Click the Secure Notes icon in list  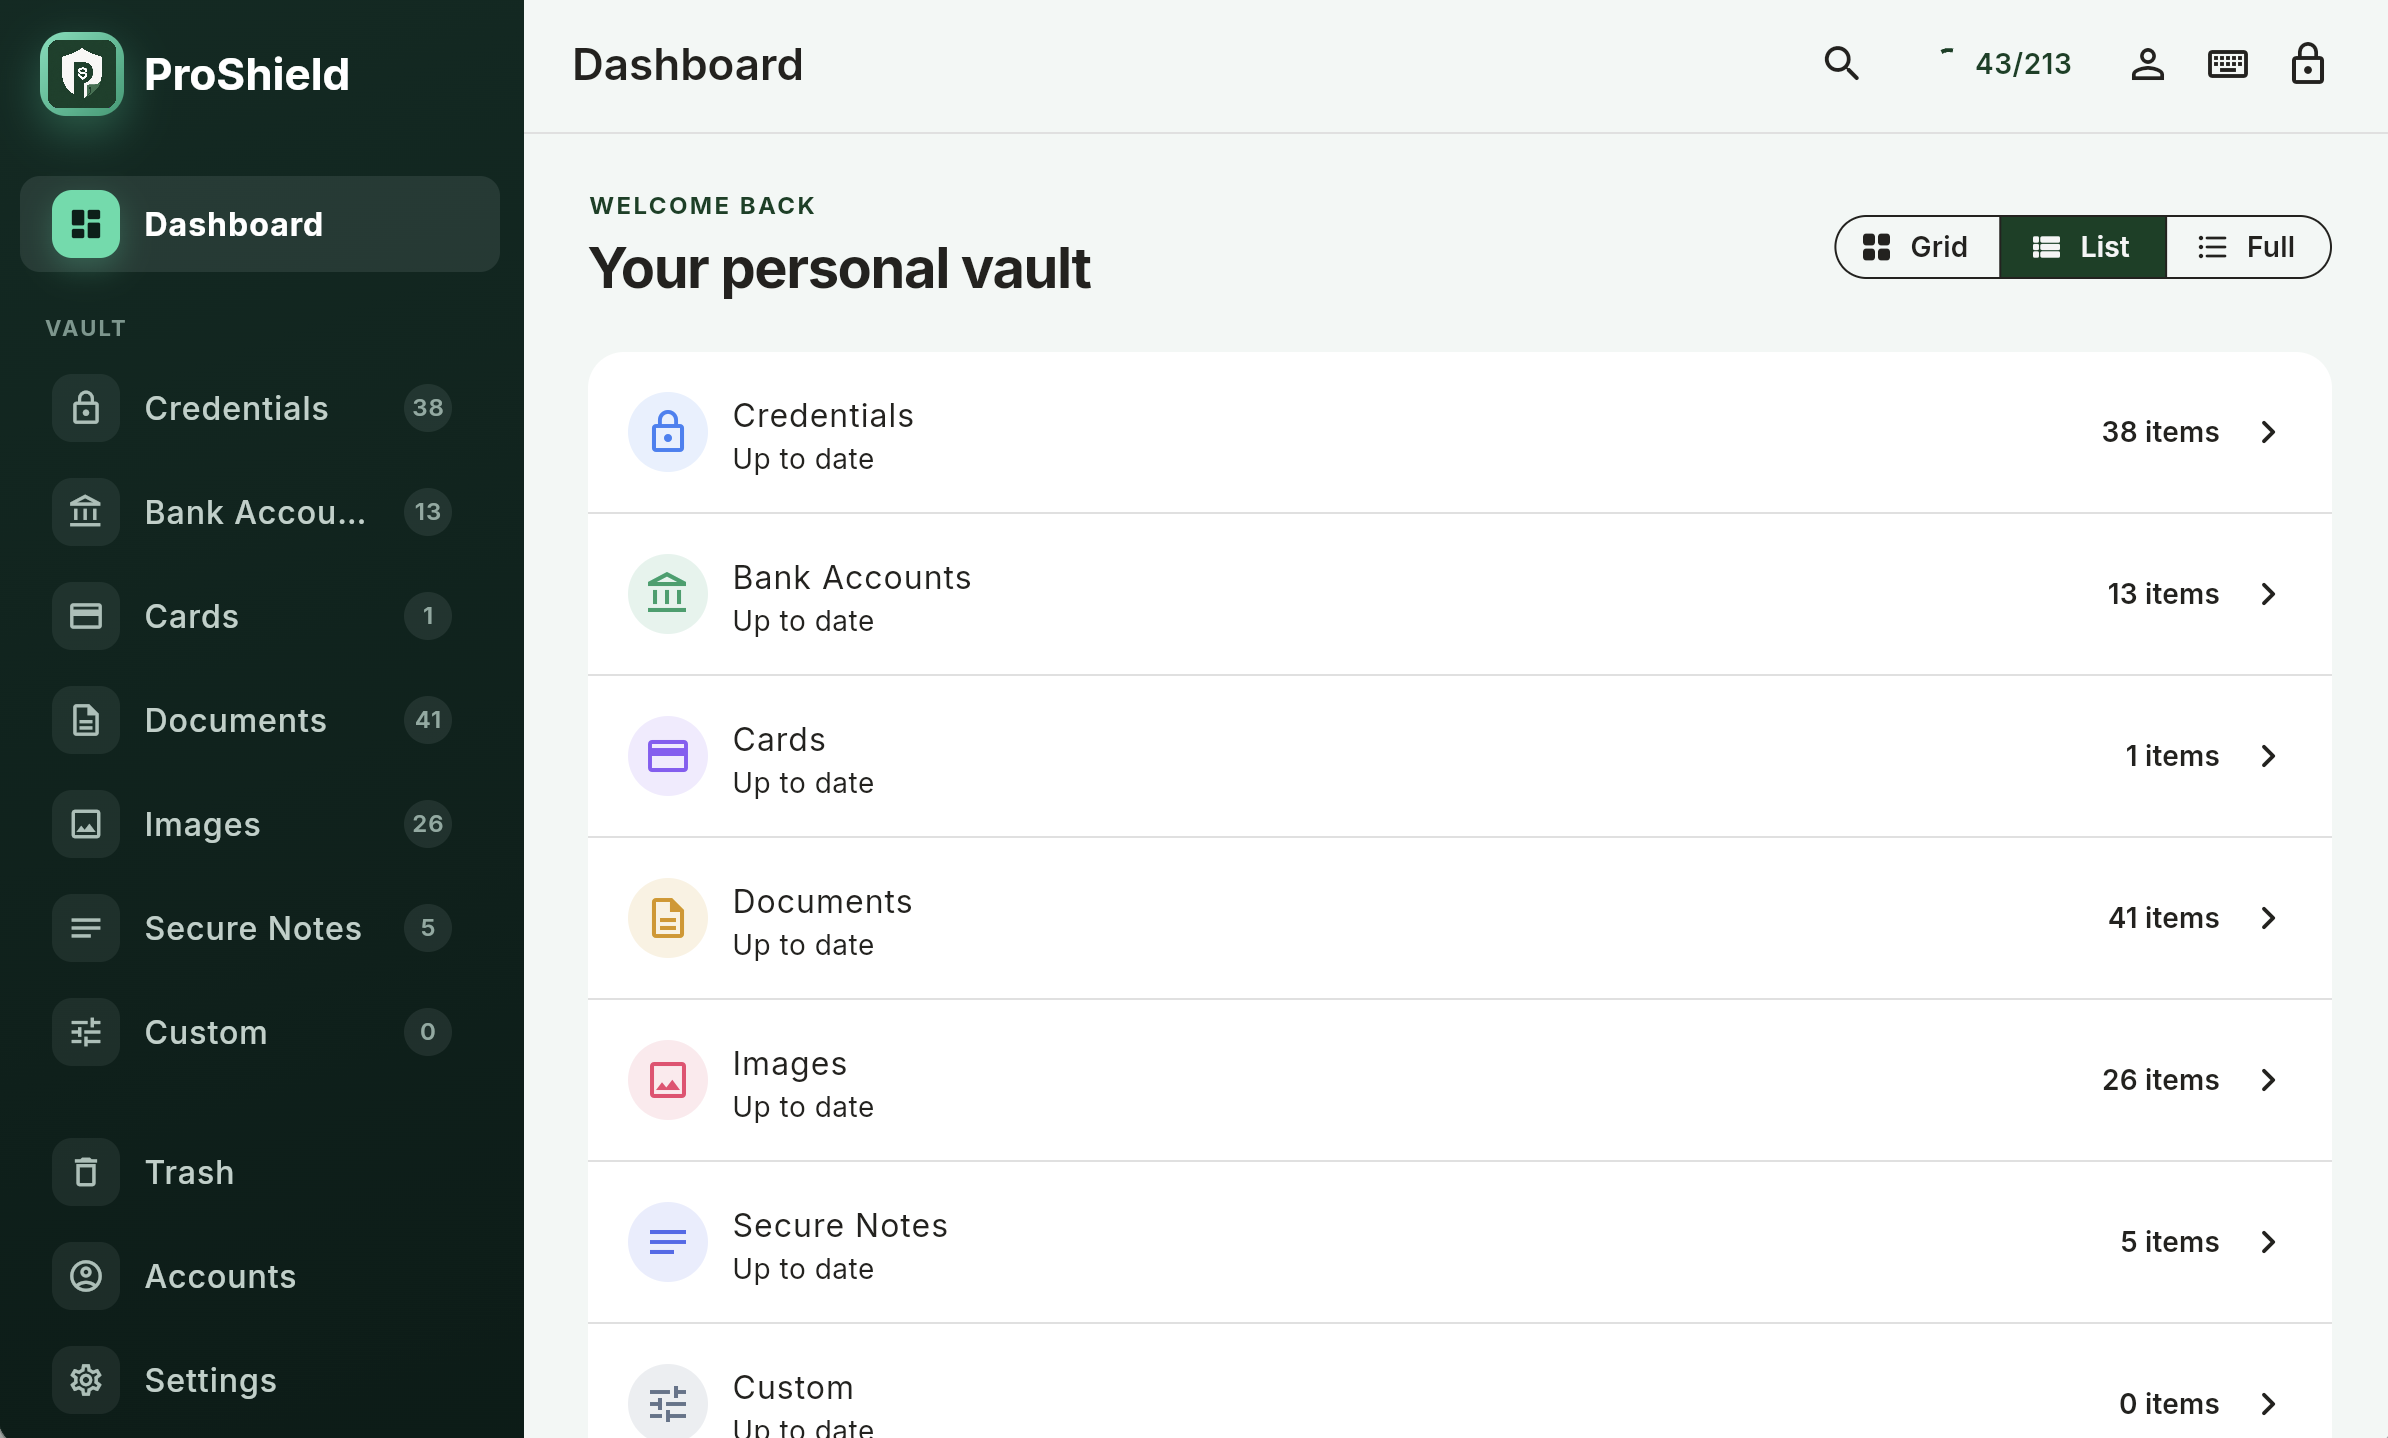(668, 1242)
